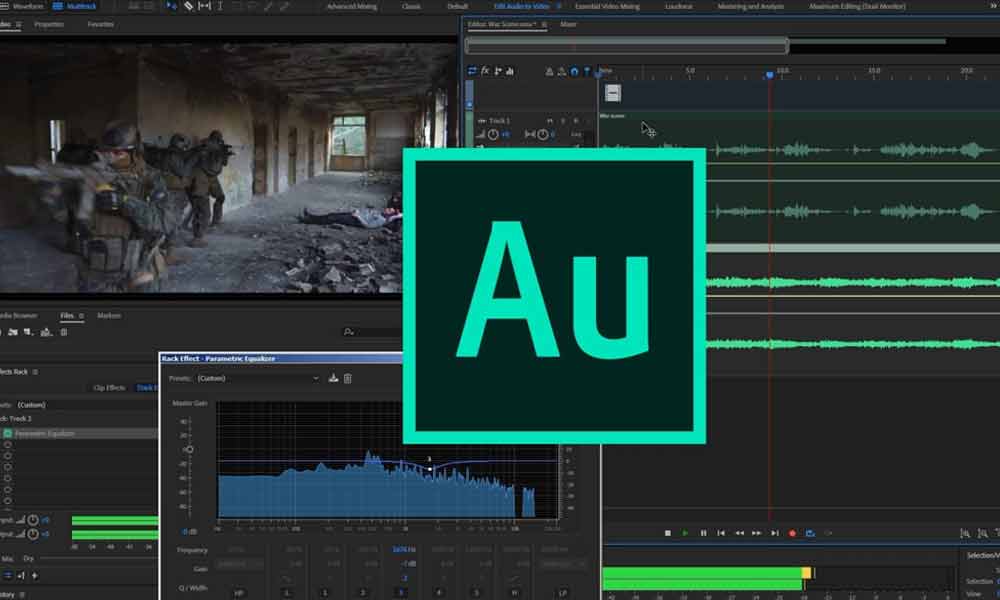Toggle Loop Playback in the transport bar
The image size is (1000, 600).
click(810, 533)
